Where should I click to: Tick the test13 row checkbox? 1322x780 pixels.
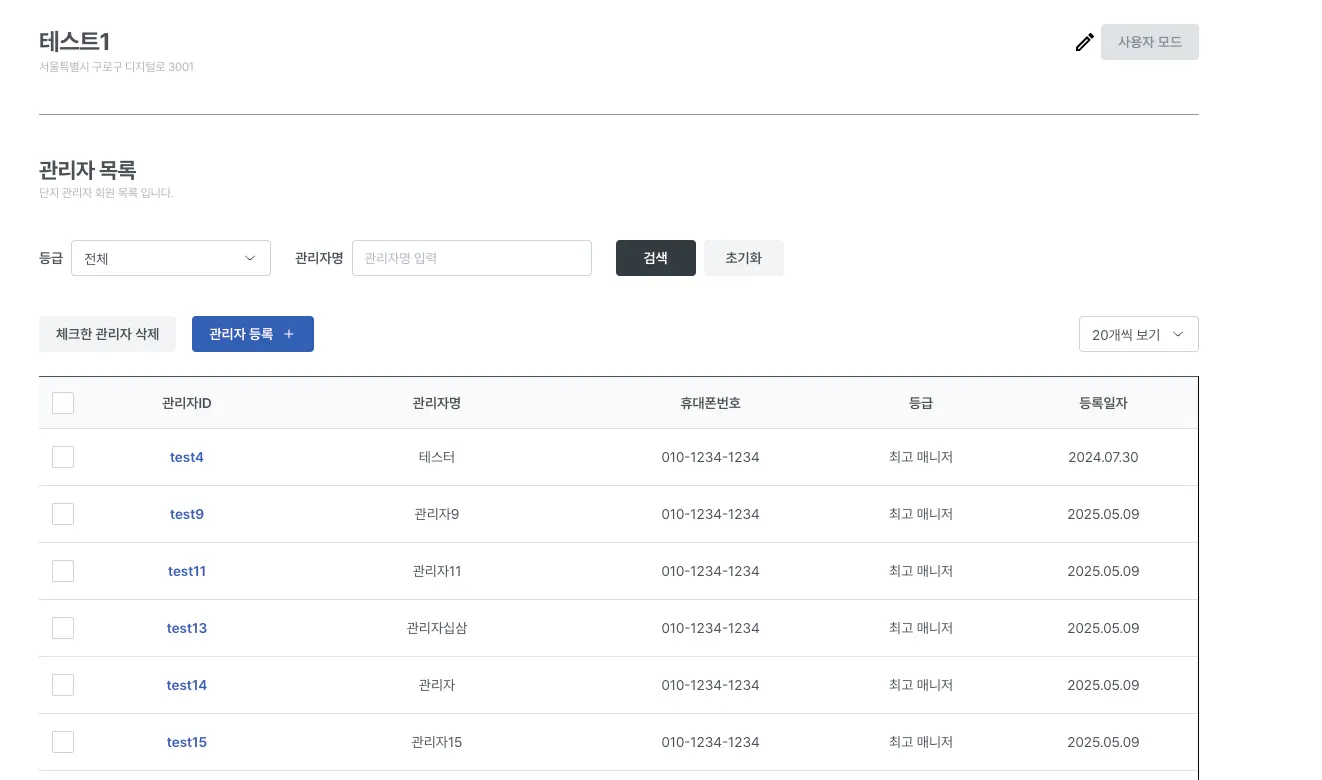pos(63,628)
